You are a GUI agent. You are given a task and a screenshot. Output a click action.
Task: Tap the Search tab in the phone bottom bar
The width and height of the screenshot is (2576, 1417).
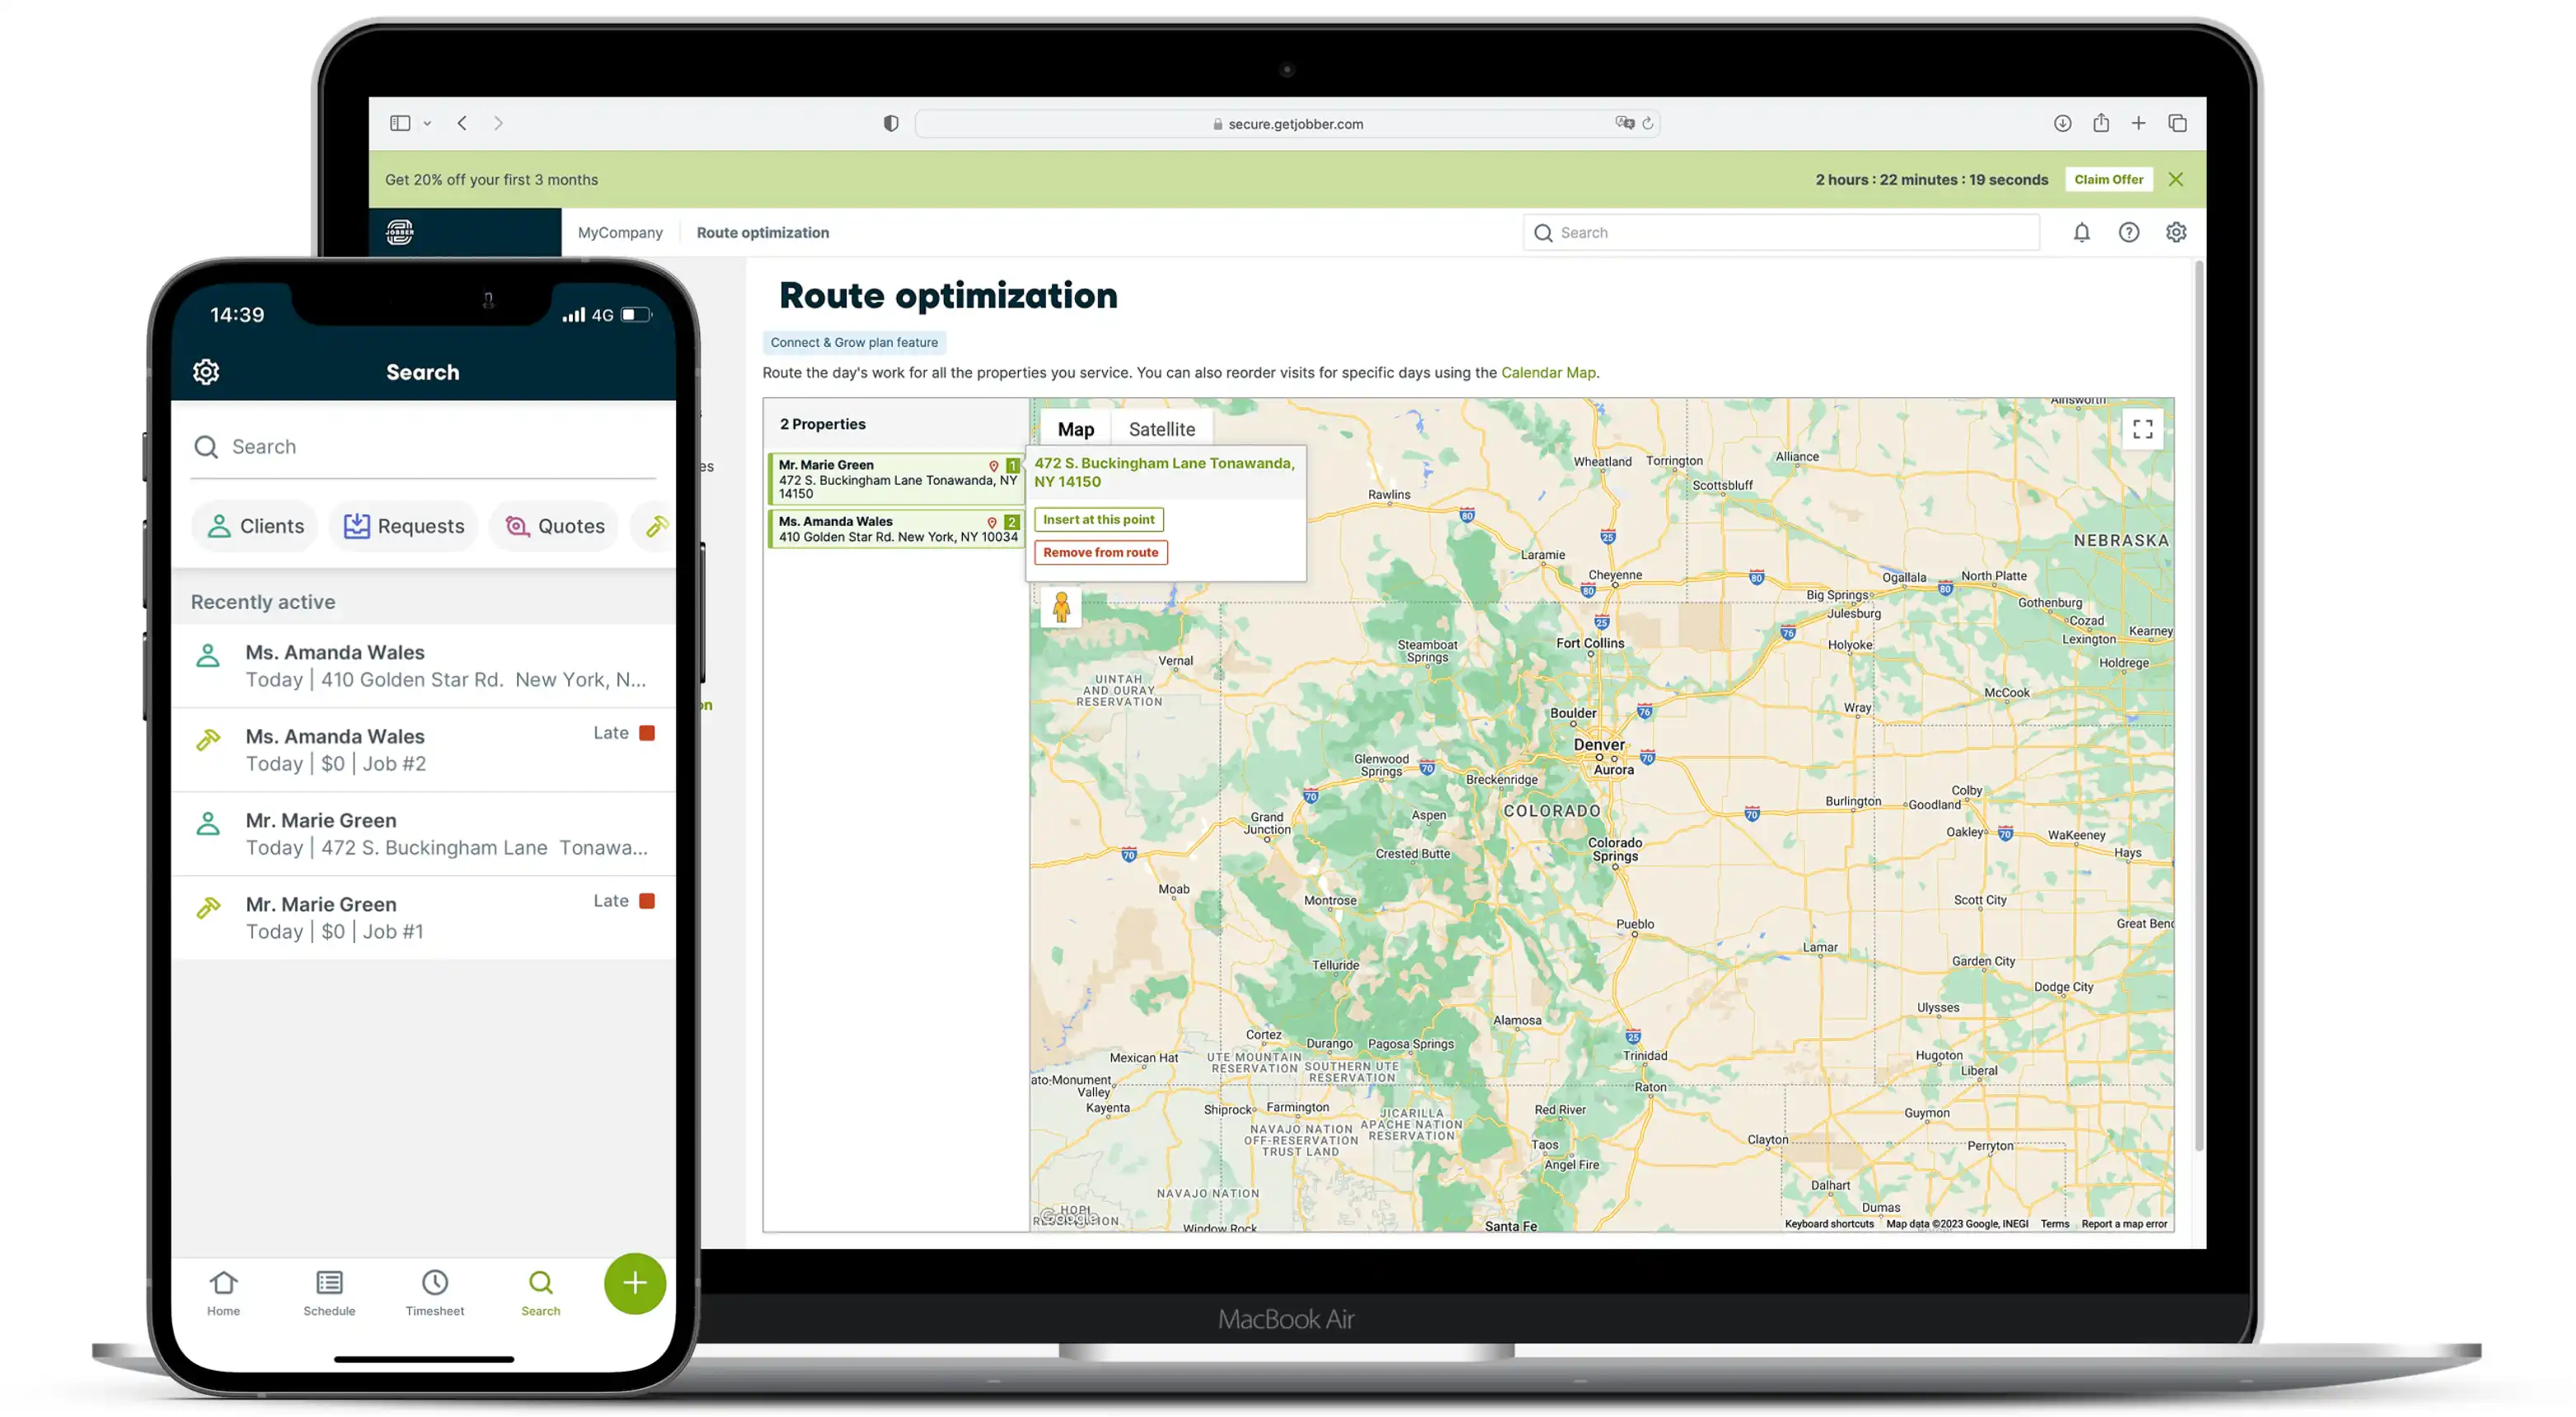[x=540, y=1293]
